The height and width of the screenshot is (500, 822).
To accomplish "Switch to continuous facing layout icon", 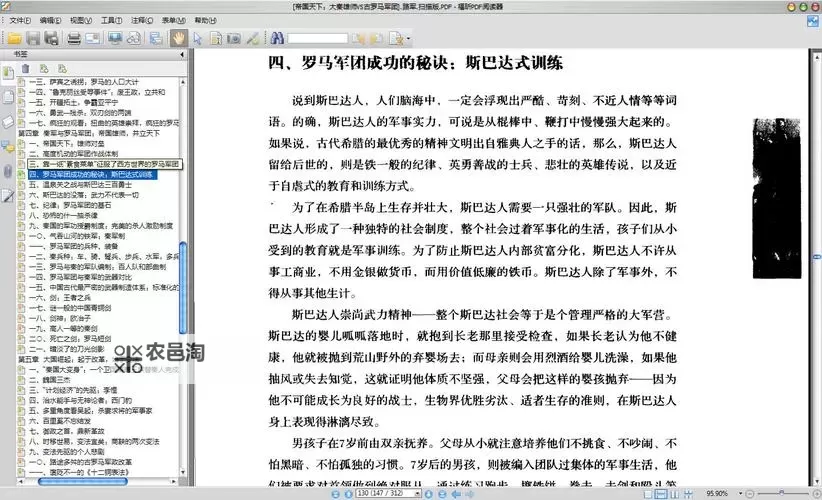I will coord(688,494).
